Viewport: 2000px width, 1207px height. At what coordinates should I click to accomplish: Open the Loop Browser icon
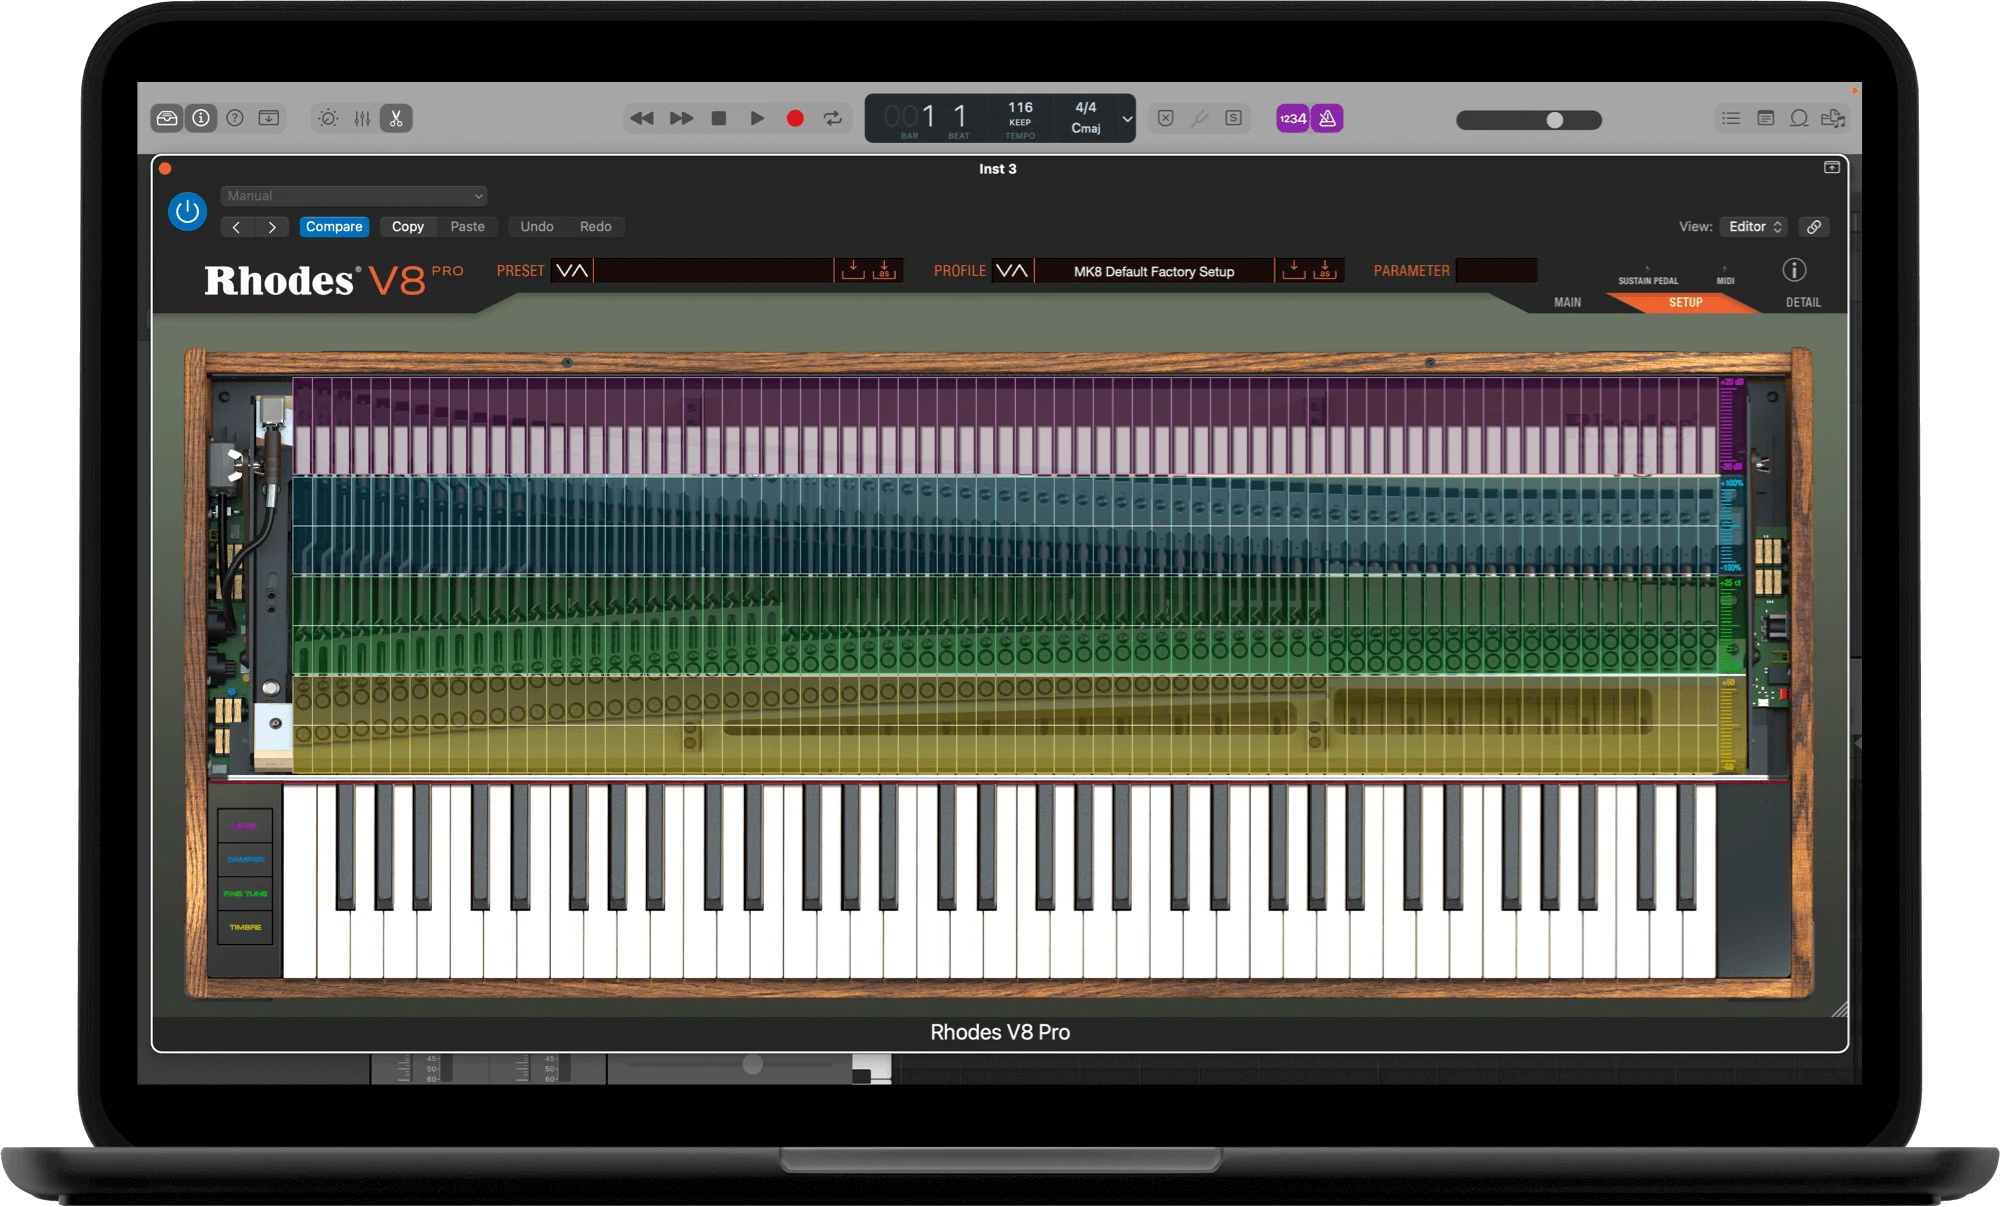[x=1799, y=118]
